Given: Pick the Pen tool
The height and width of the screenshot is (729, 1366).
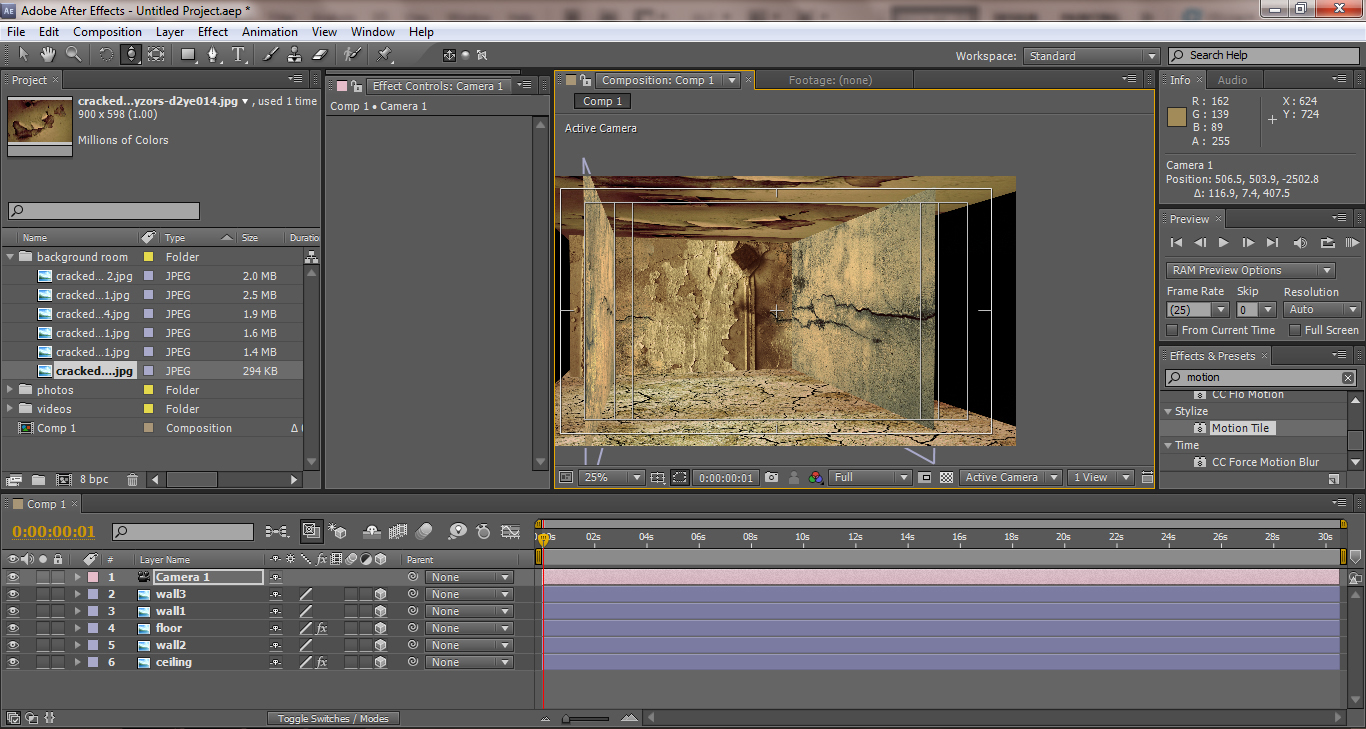Looking at the screenshot, I should [212, 55].
